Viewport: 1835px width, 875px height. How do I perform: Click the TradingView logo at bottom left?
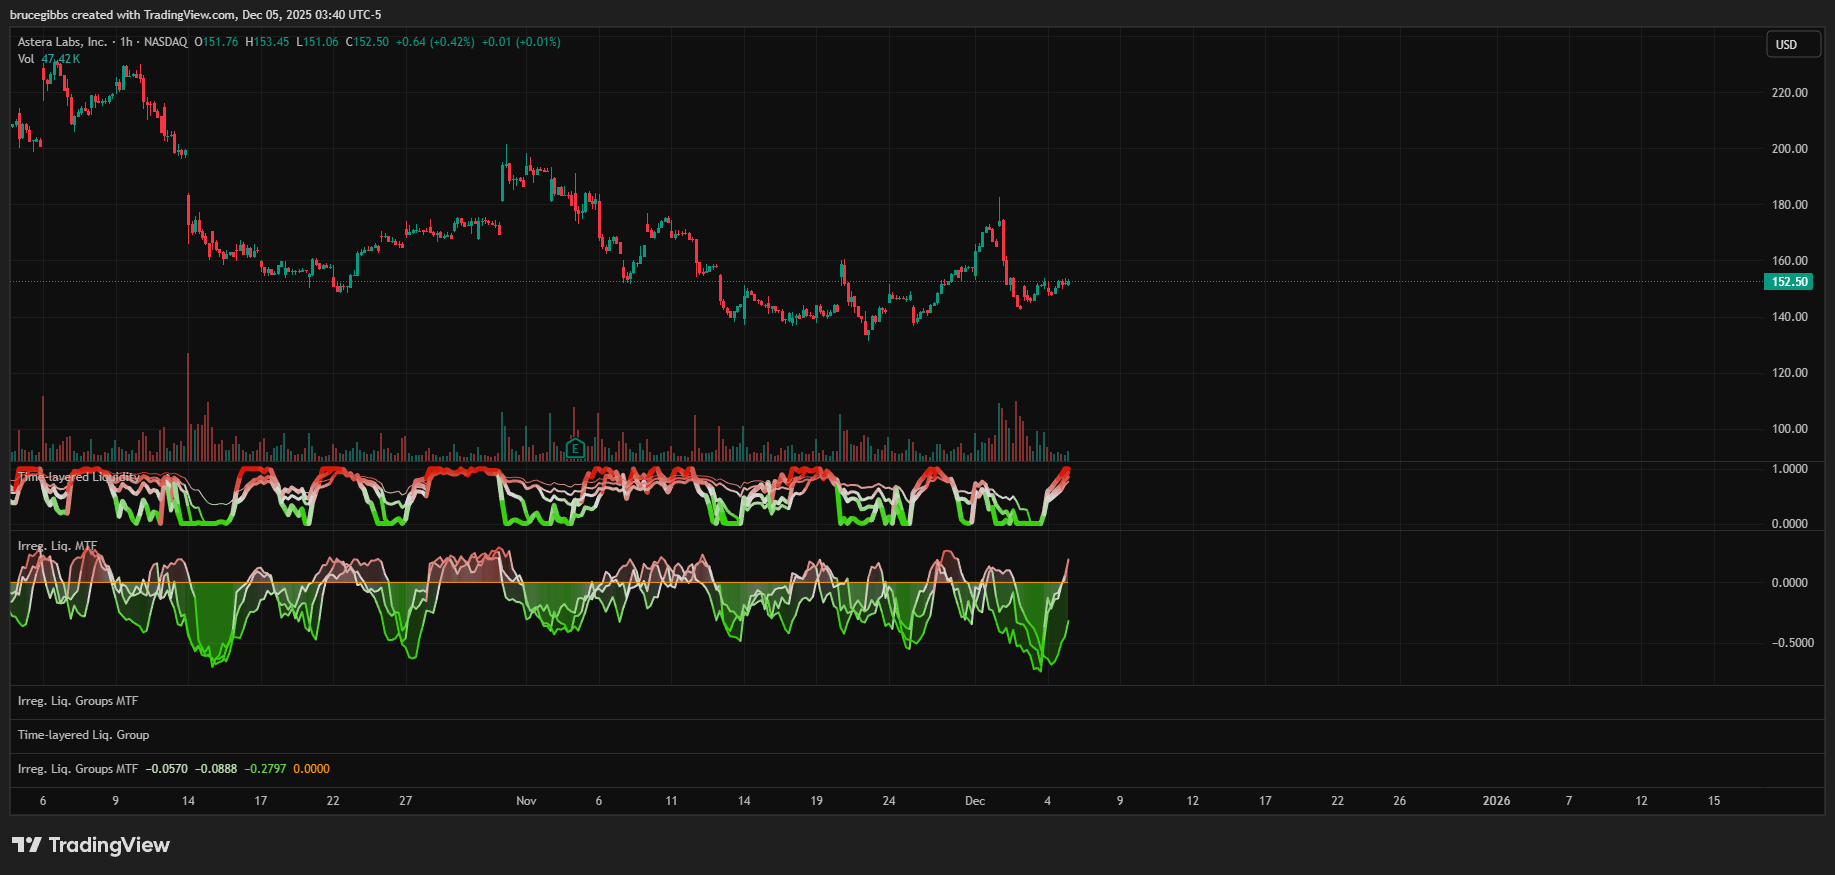[x=91, y=845]
